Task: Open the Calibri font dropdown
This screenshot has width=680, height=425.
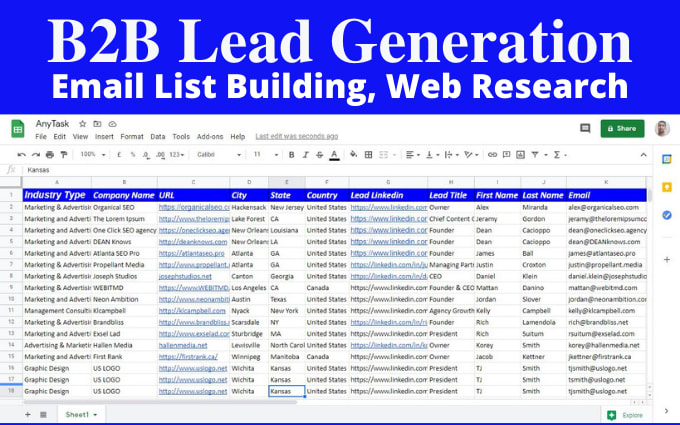Action: coord(219,155)
